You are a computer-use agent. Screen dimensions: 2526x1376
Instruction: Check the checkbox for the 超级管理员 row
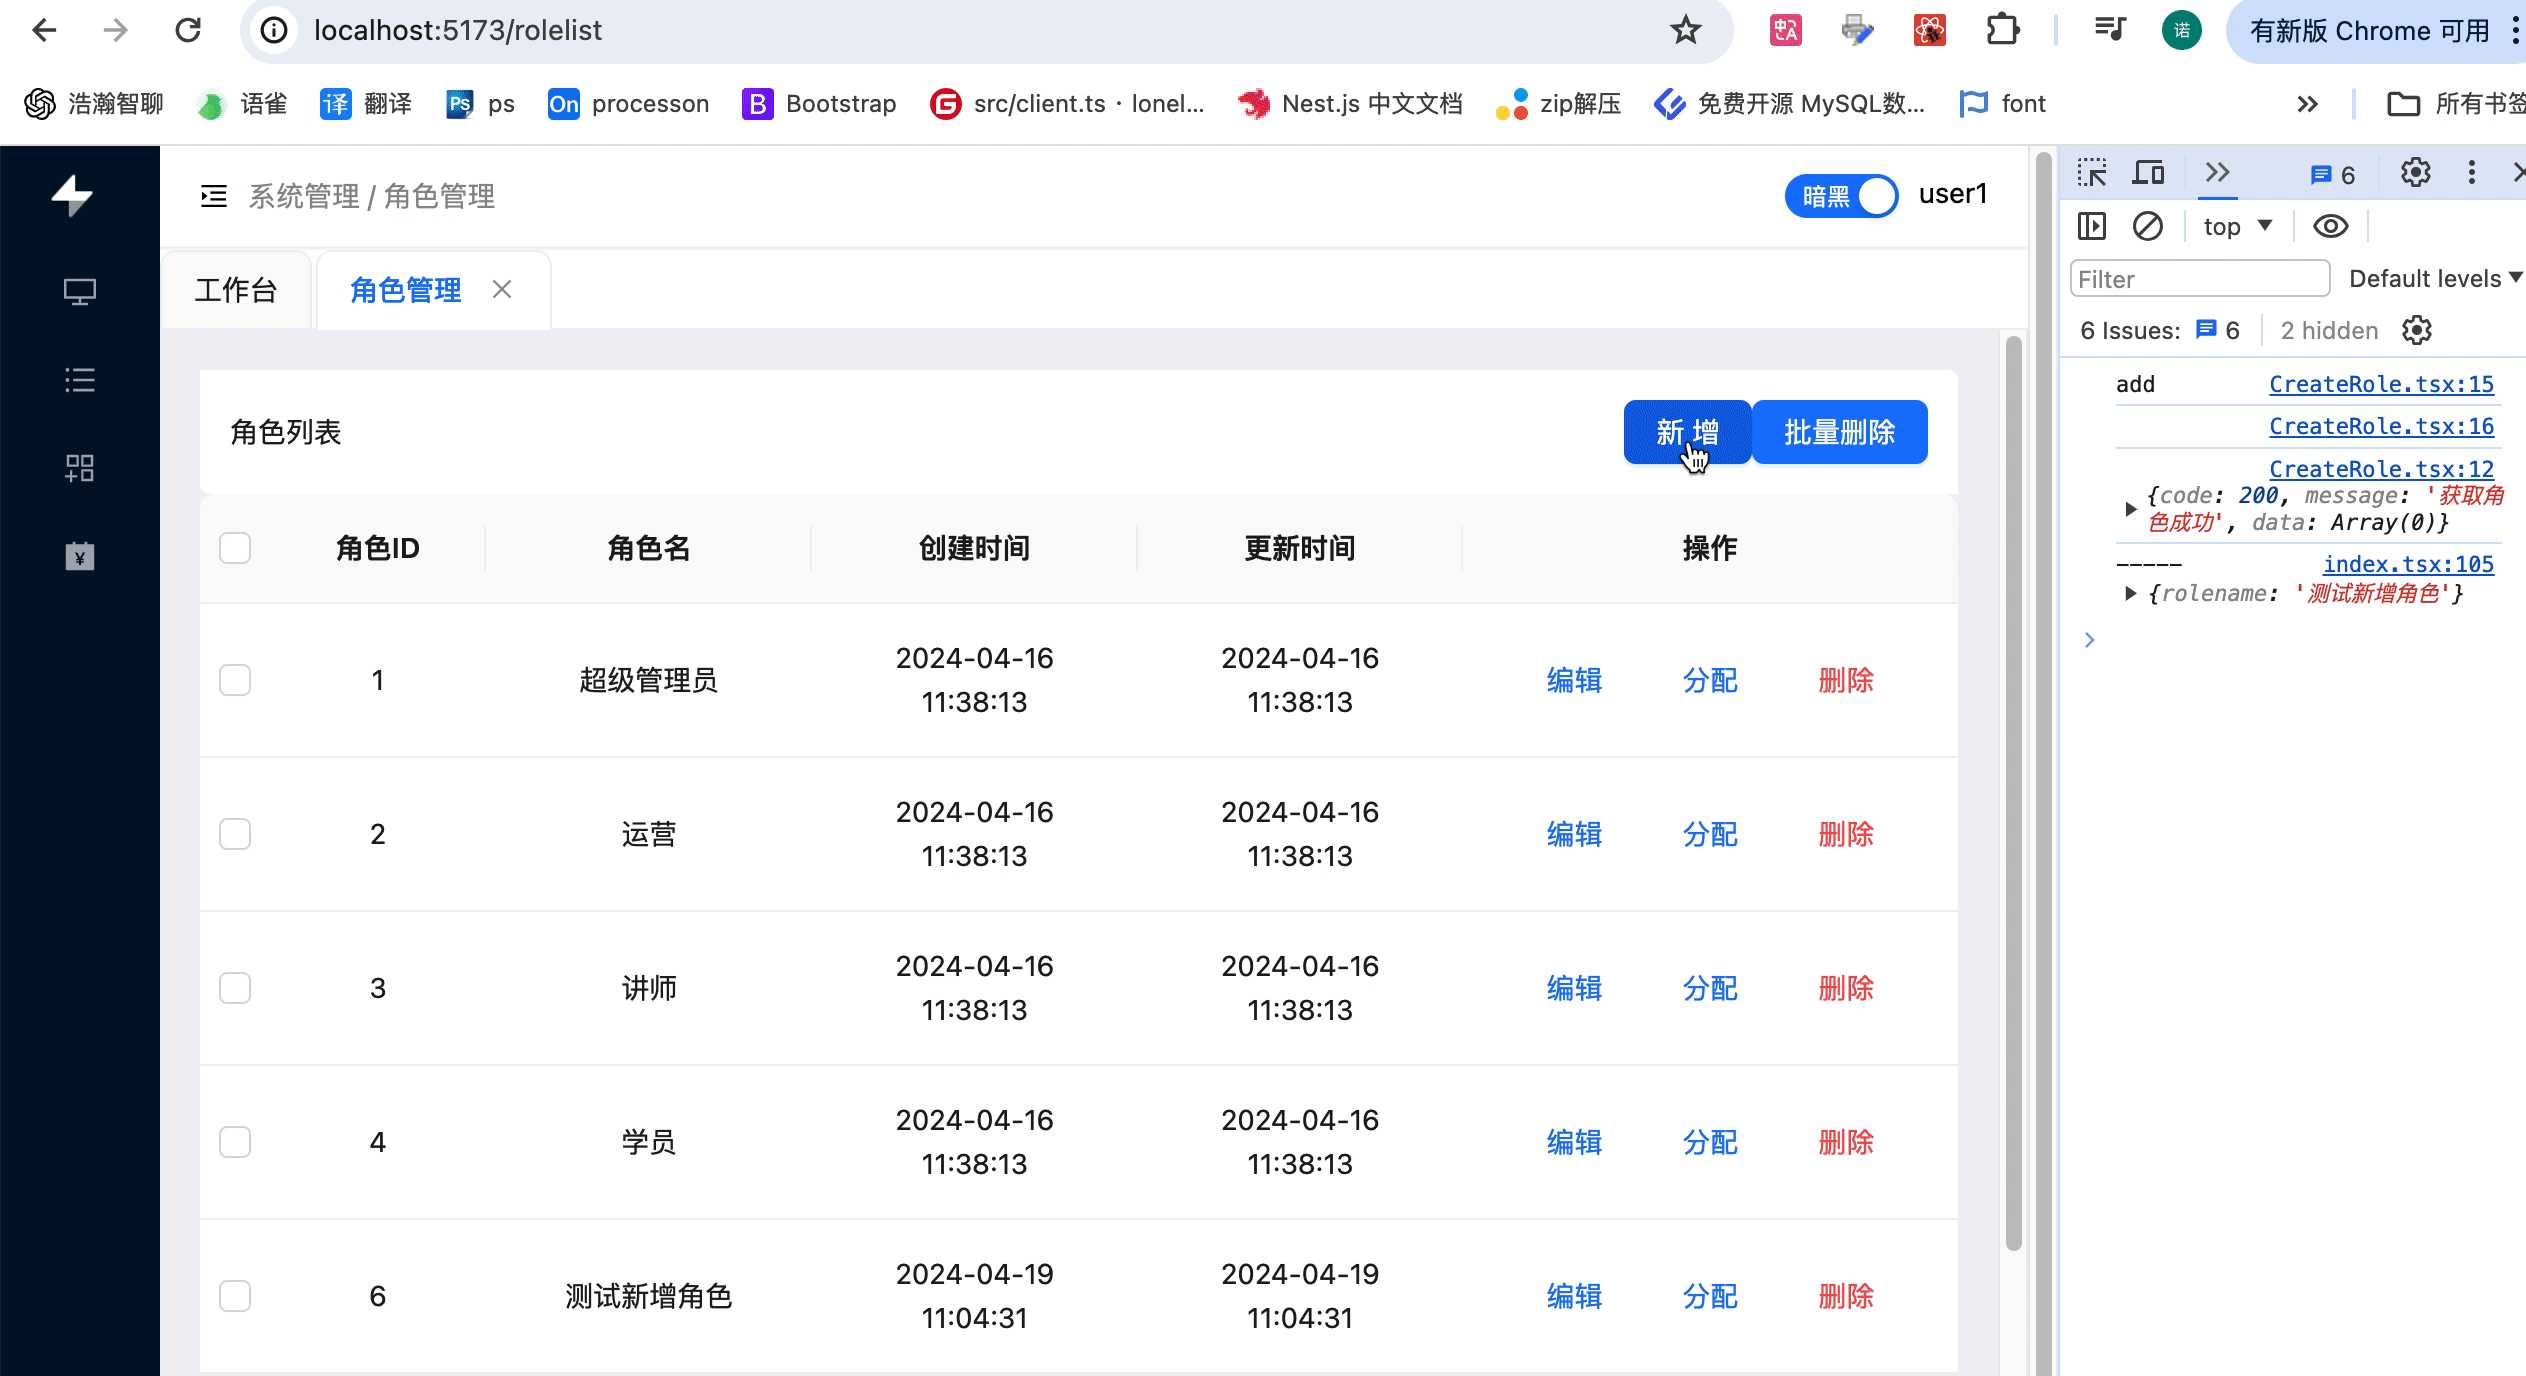coord(235,680)
